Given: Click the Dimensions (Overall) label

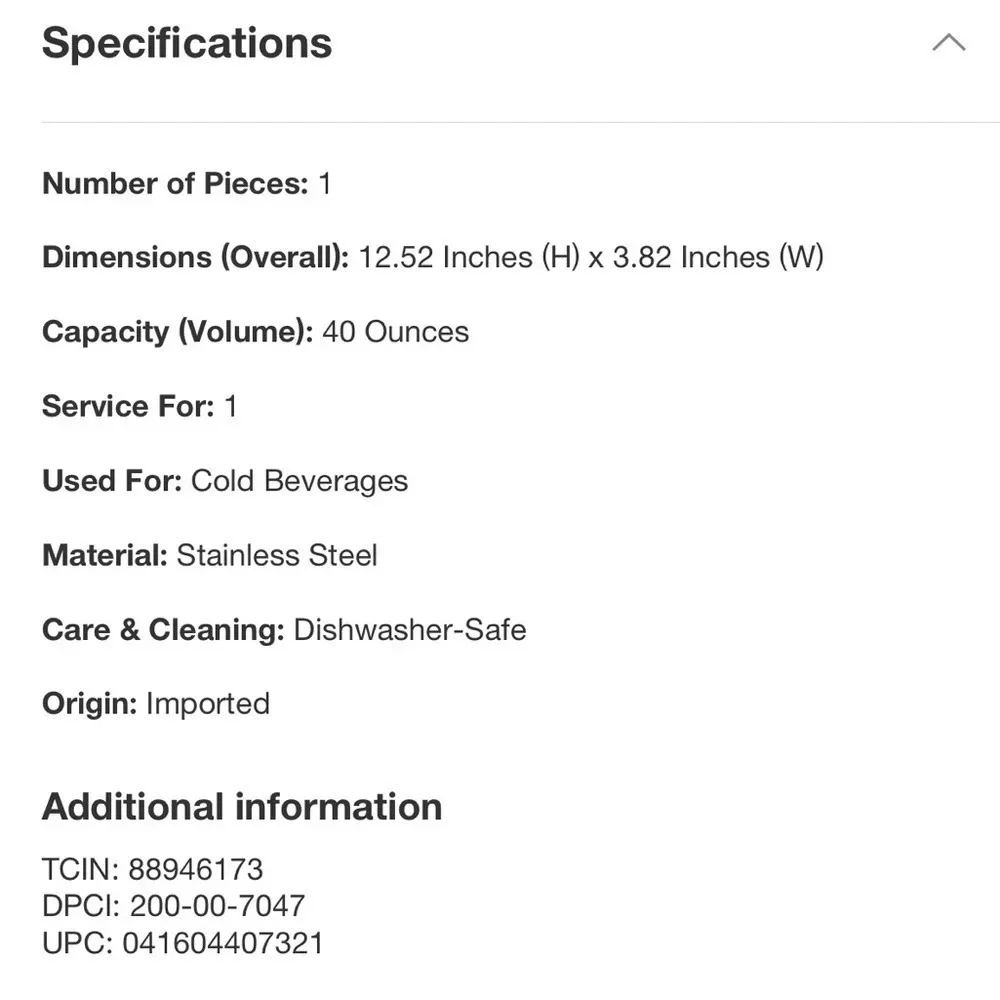Looking at the screenshot, I should (195, 258).
